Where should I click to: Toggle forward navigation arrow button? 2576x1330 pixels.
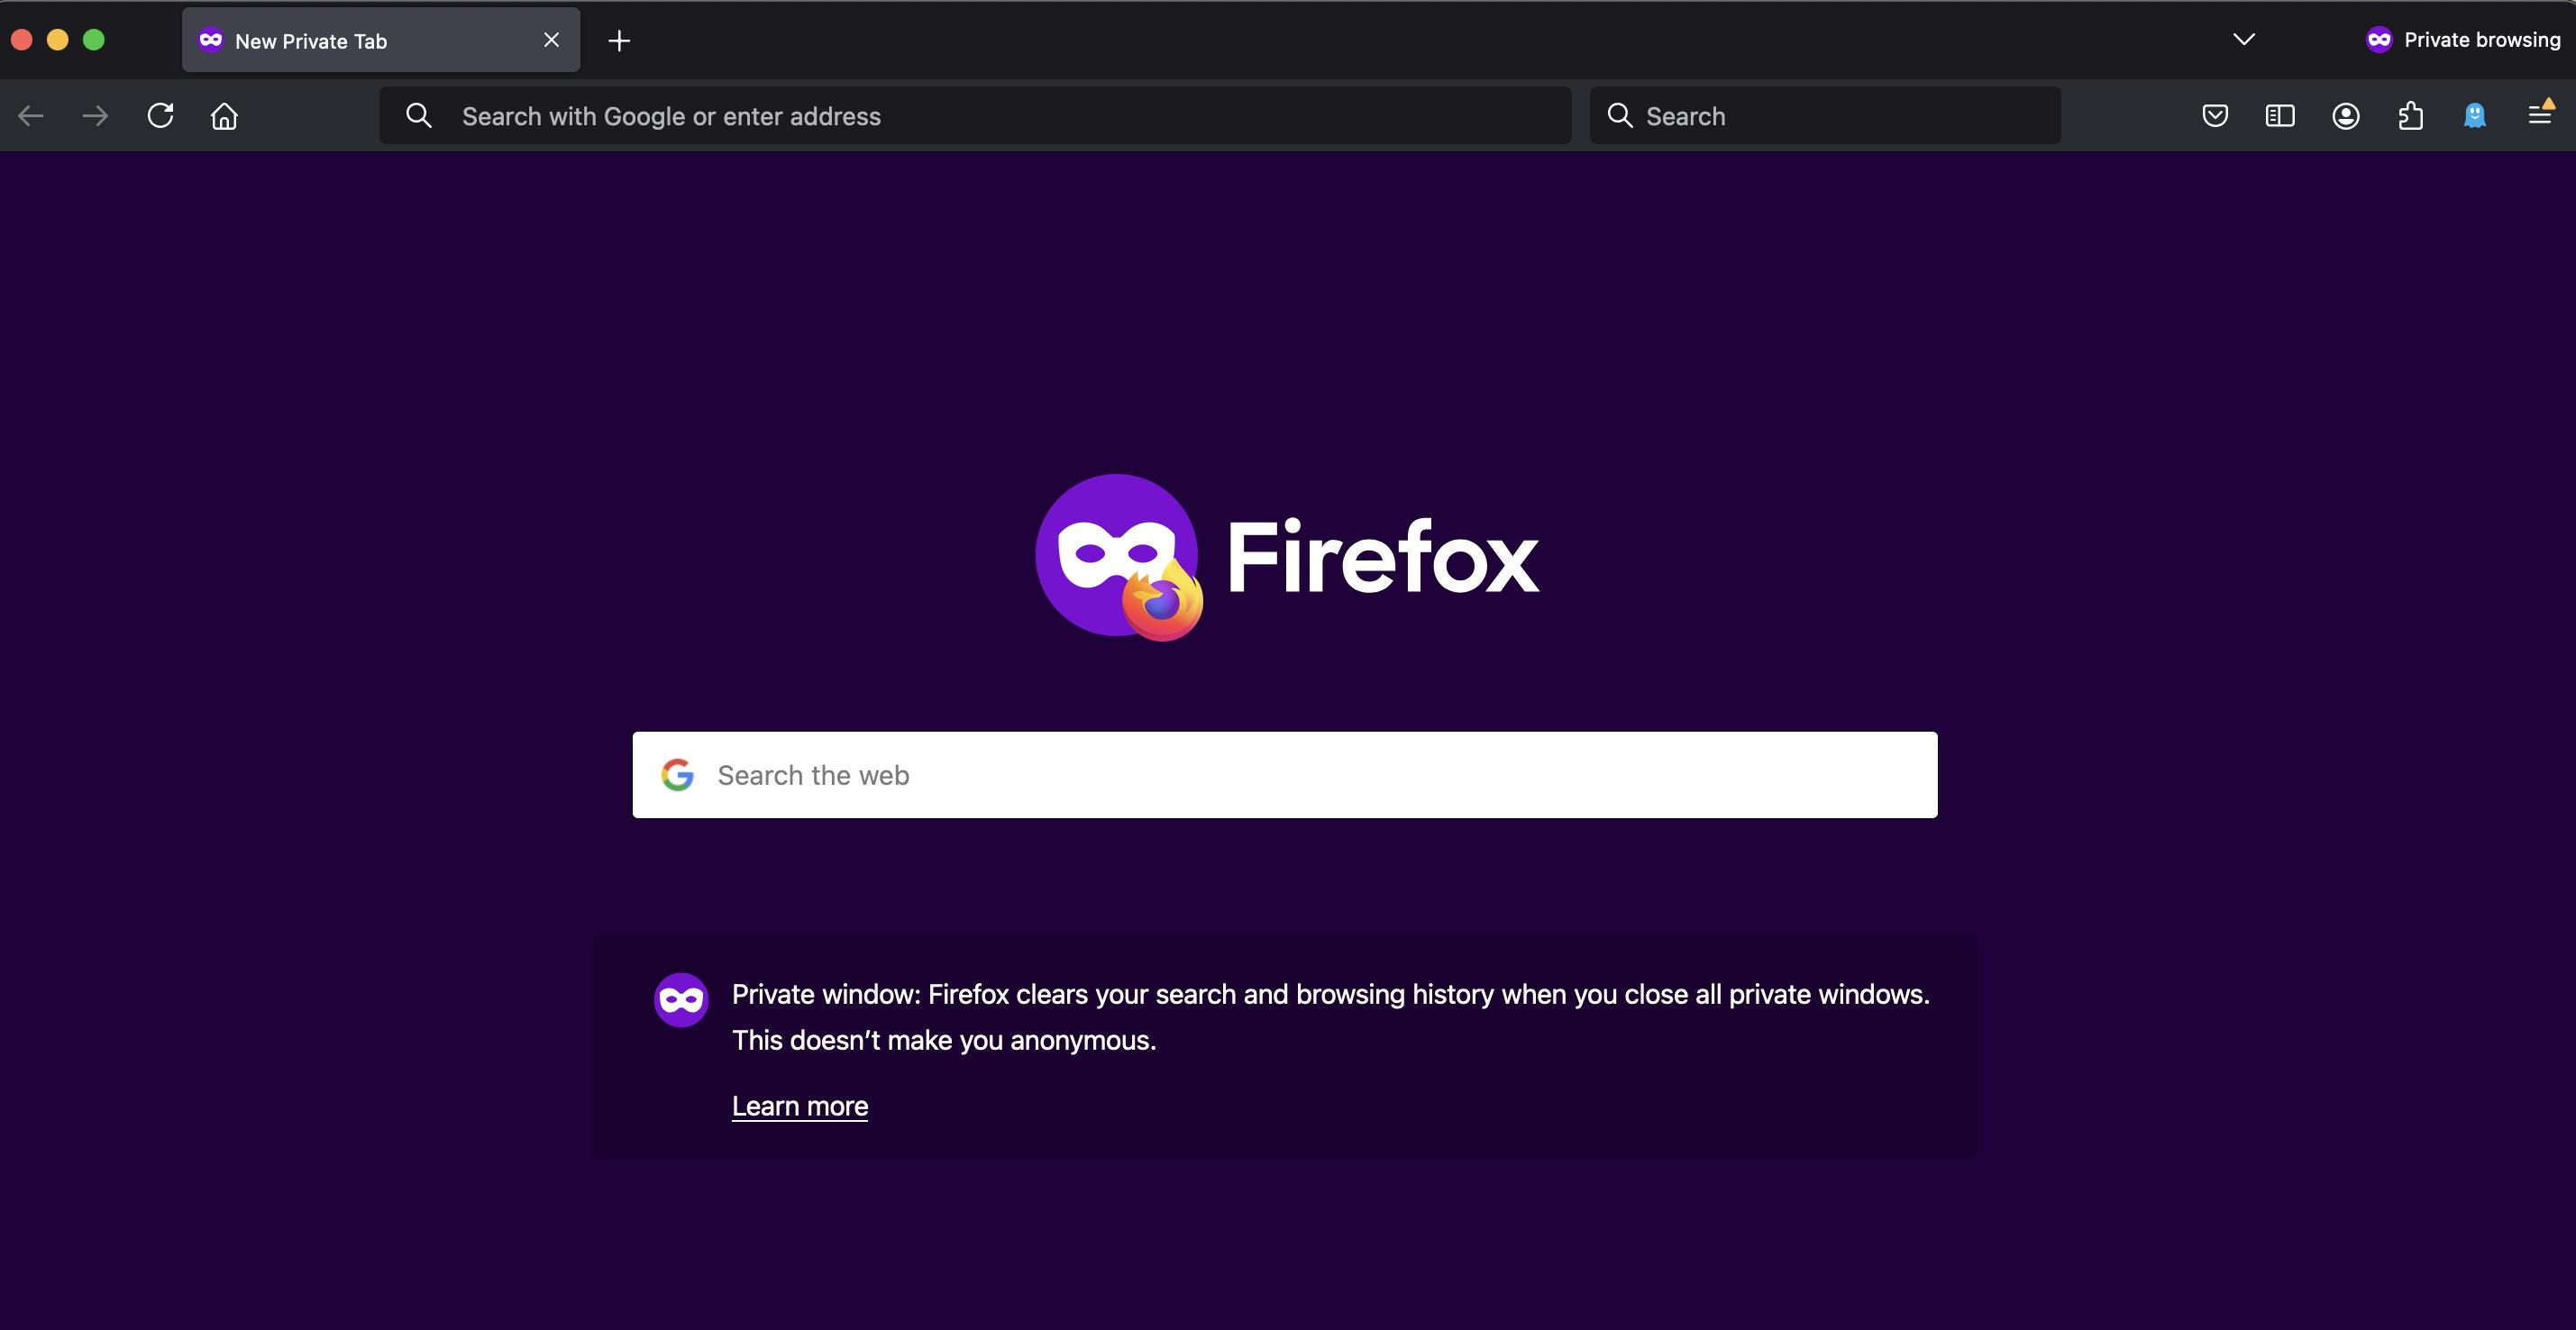pyautogui.click(x=95, y=114)
